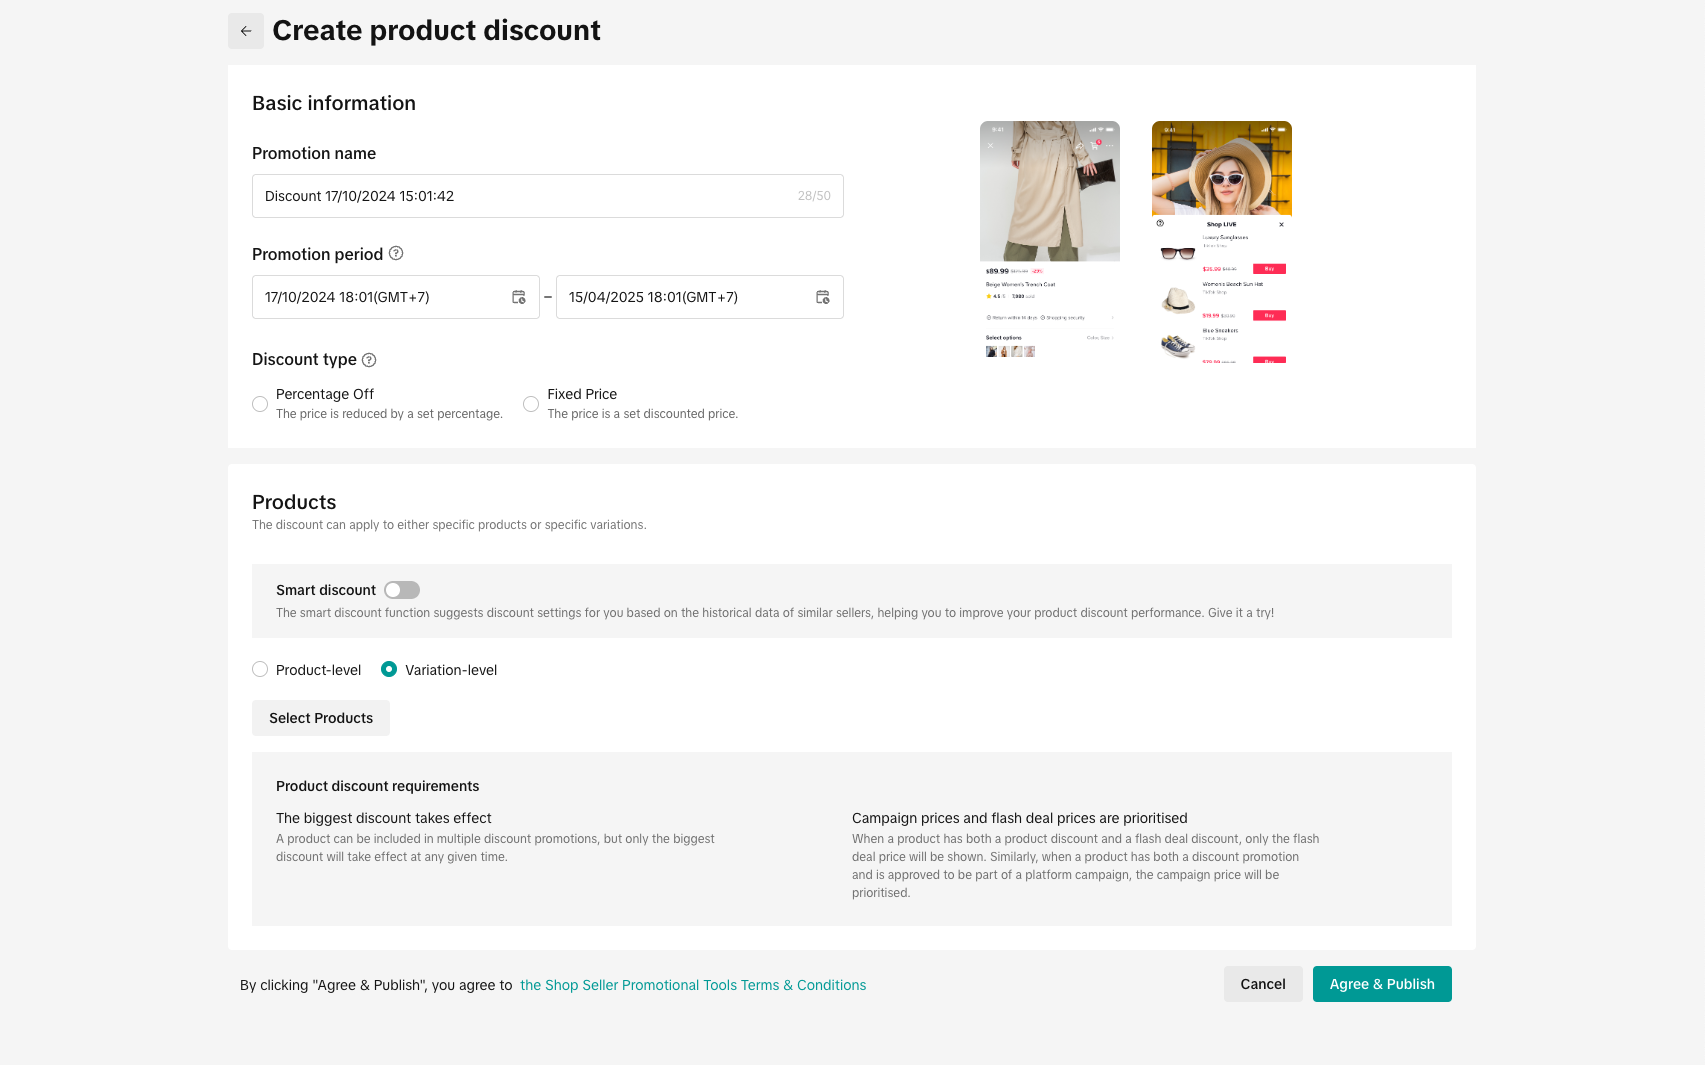Click the red Buy button beside the sunglasses preview

tap(1269, 269)
